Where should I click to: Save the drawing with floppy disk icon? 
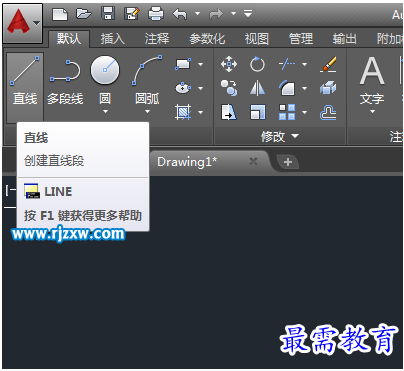tap(108, 14)
